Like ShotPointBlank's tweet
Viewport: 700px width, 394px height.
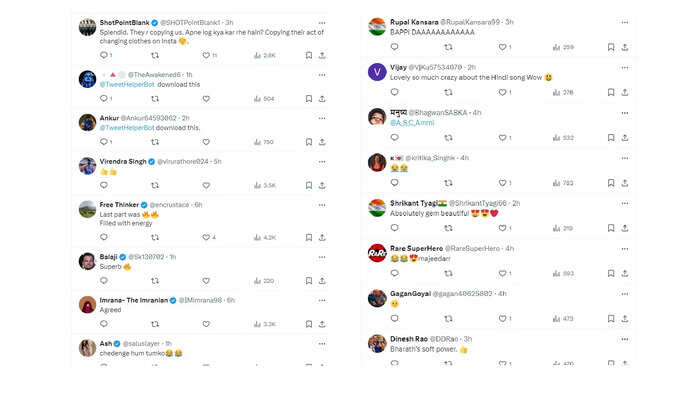[206, 55]
